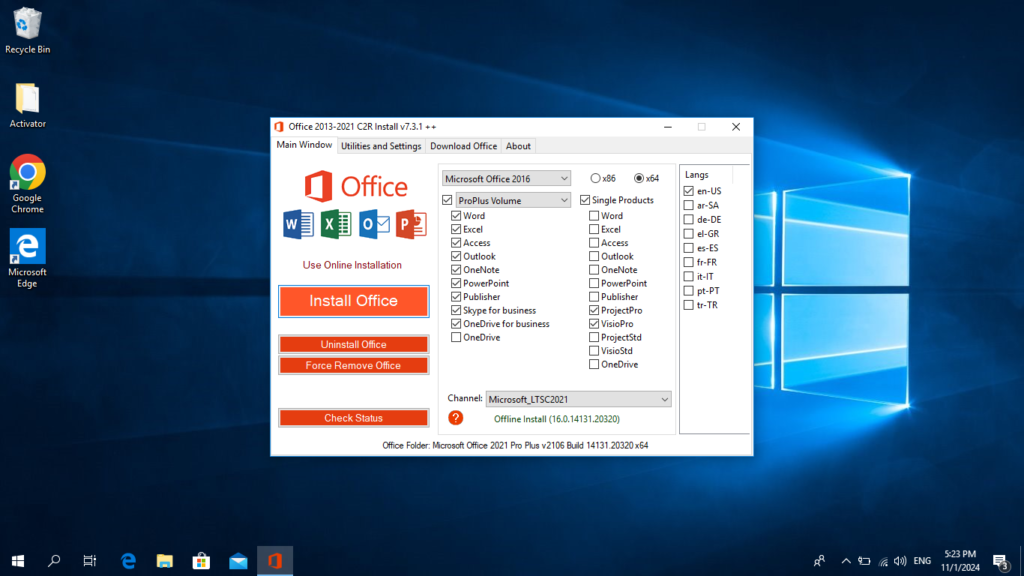
Task: Uncheck ProjectPro in Single Products
Action: point(594,310)
